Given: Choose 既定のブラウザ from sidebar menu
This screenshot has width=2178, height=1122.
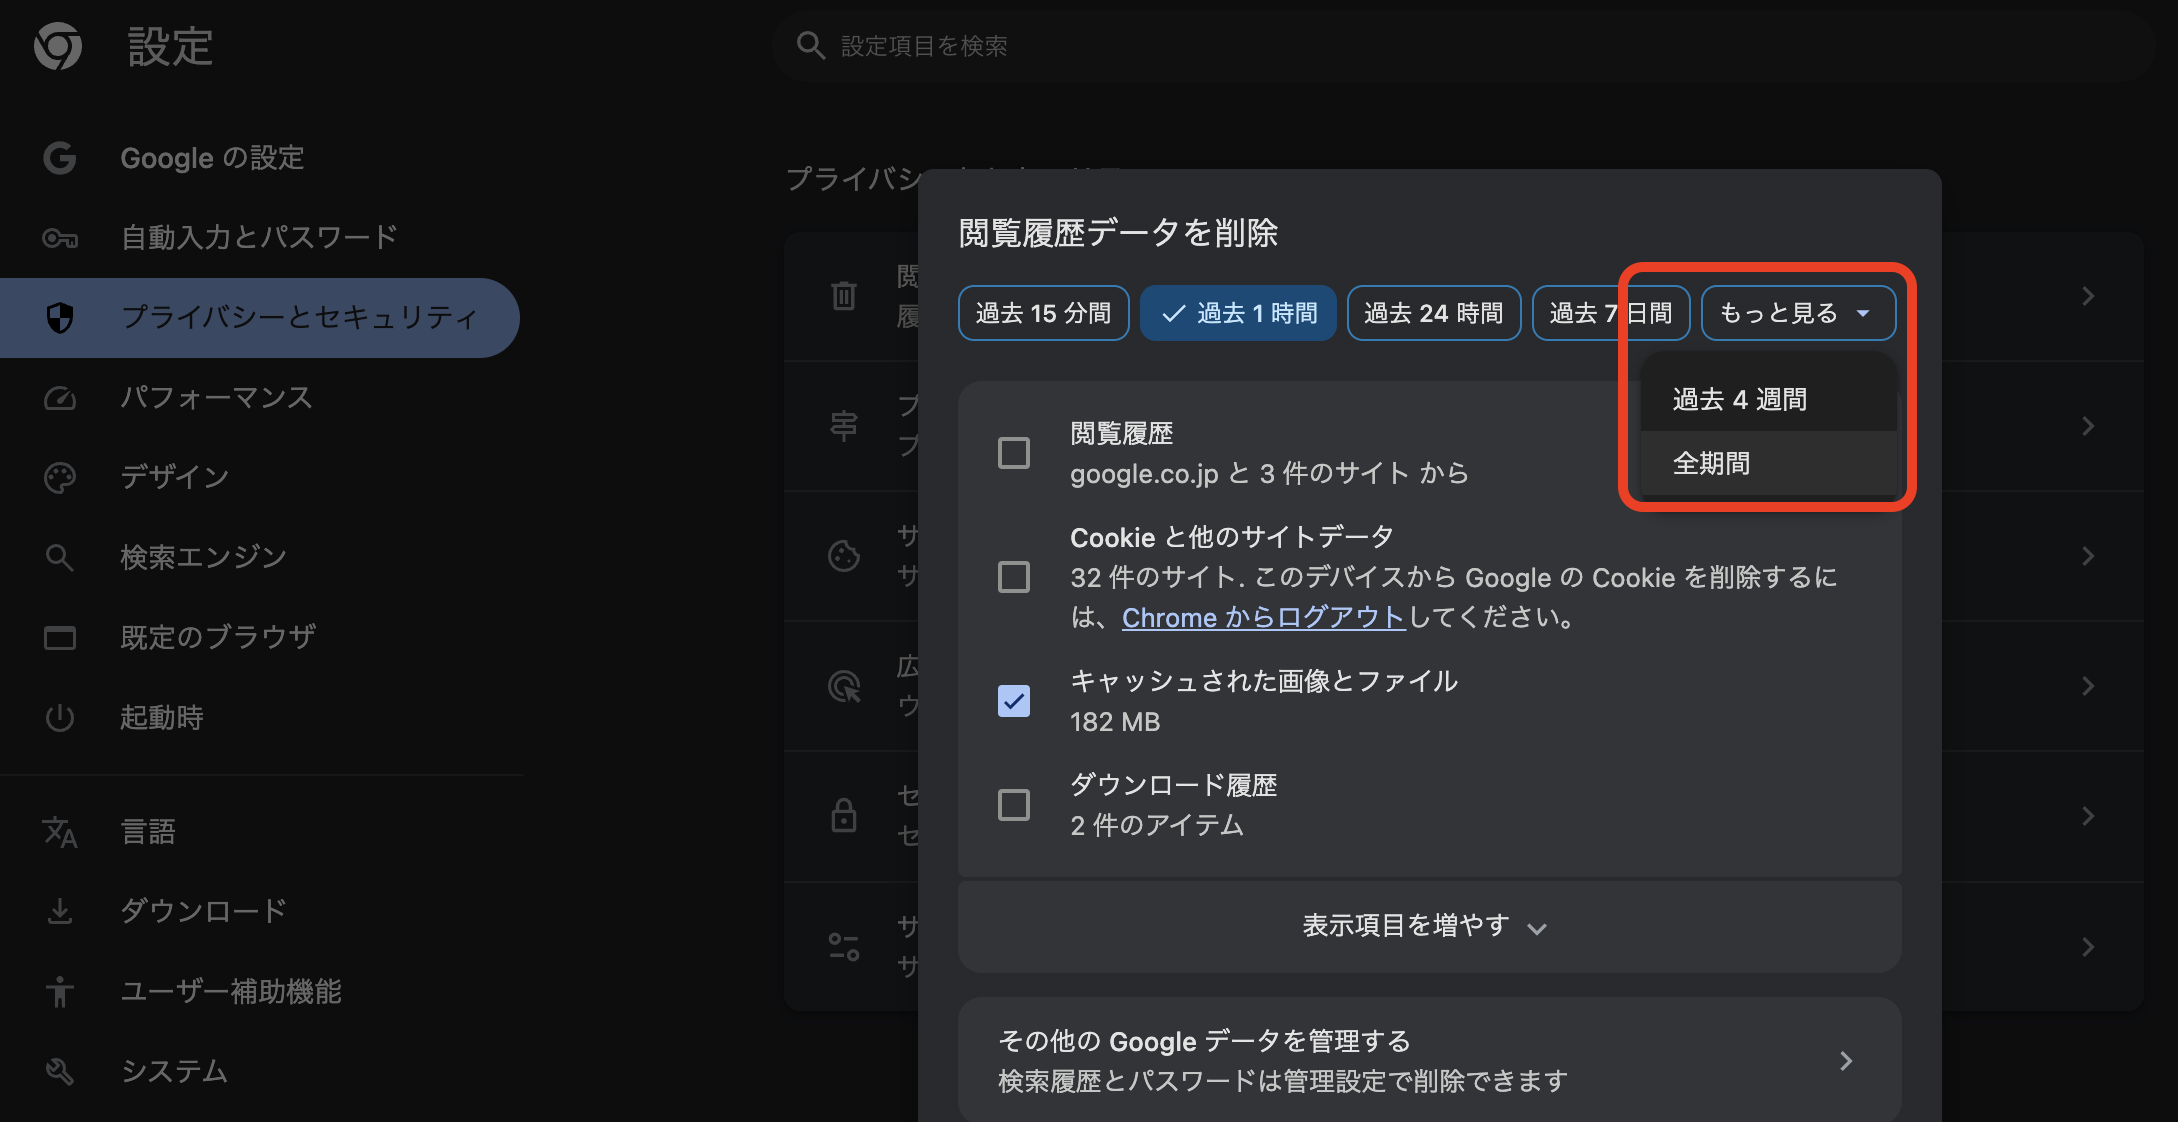Looking at the screenshot, I should 218,636.
